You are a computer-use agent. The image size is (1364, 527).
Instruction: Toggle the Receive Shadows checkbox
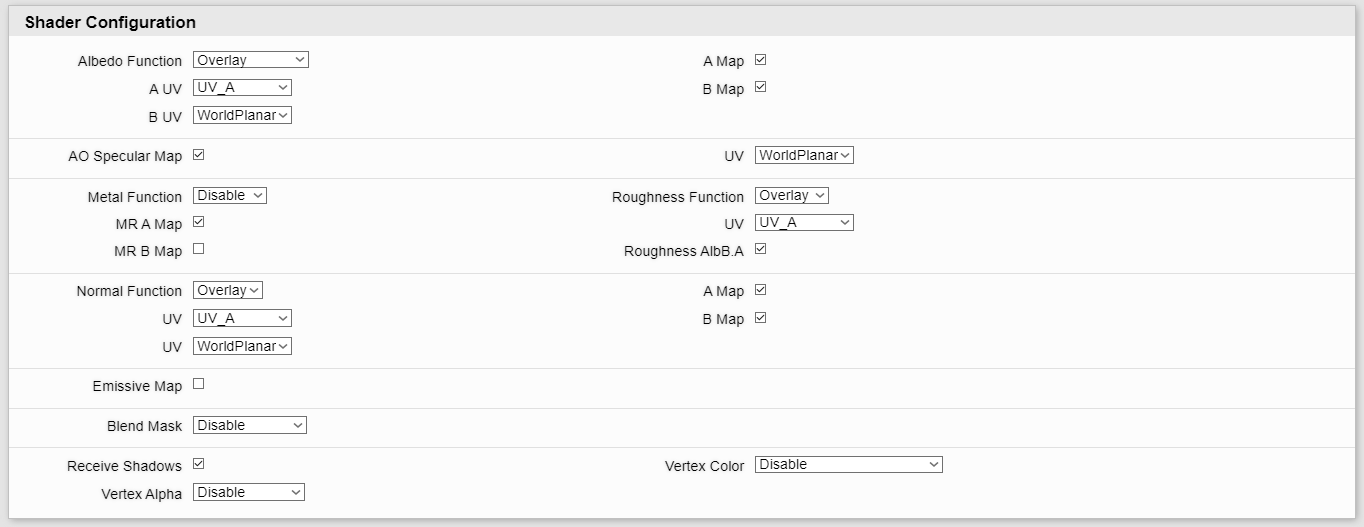(198, 464)
